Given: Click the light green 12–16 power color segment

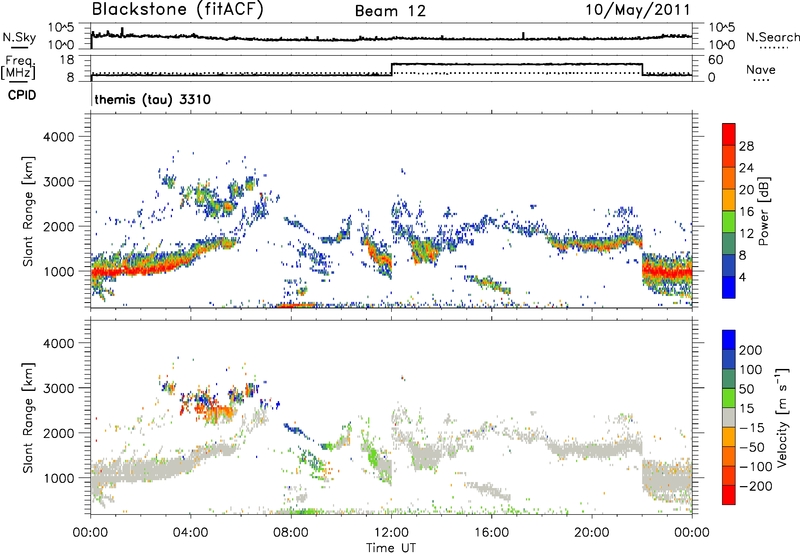Looking at the screenshot, I should pyautogui.click(x=729, y=222).
